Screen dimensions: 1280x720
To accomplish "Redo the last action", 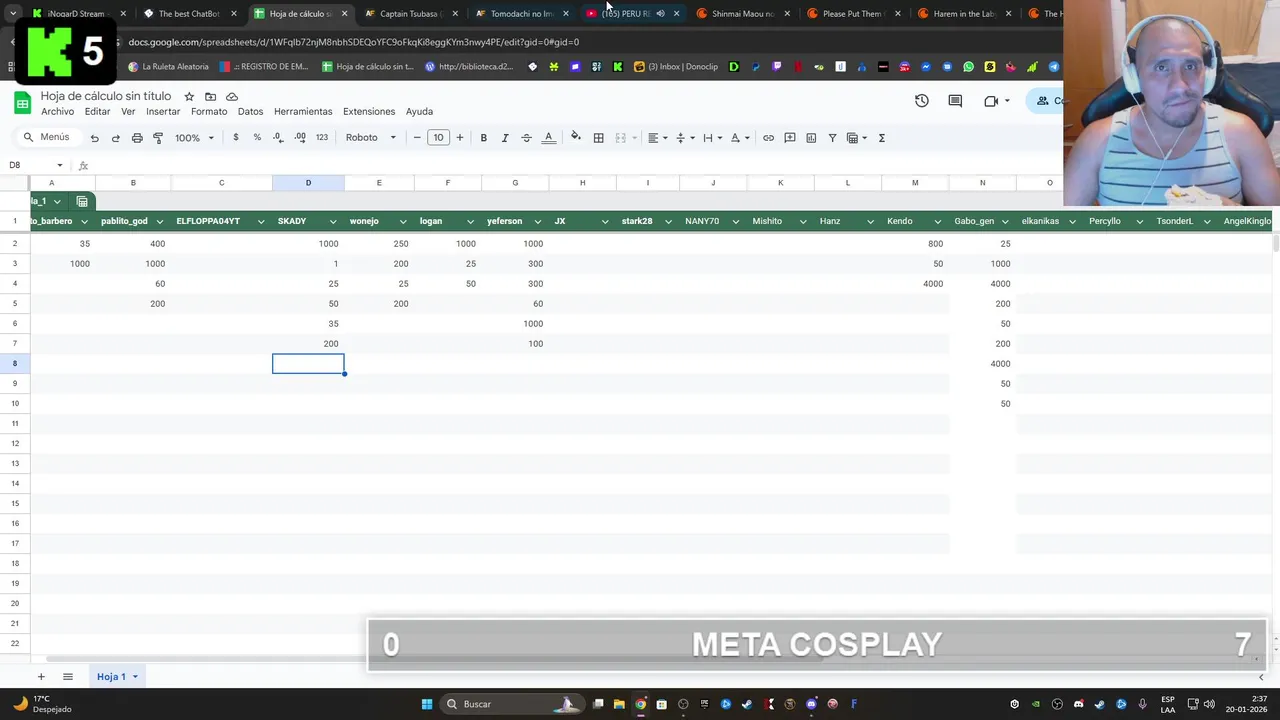I will (115, 138).
